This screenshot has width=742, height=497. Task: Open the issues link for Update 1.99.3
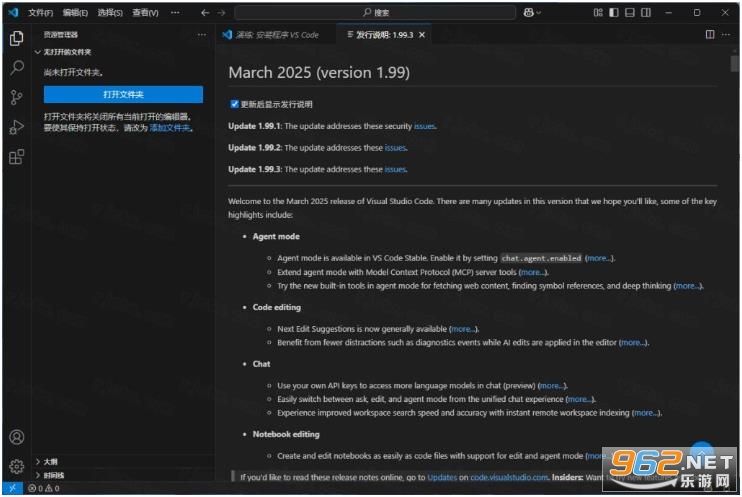[396, 169]
